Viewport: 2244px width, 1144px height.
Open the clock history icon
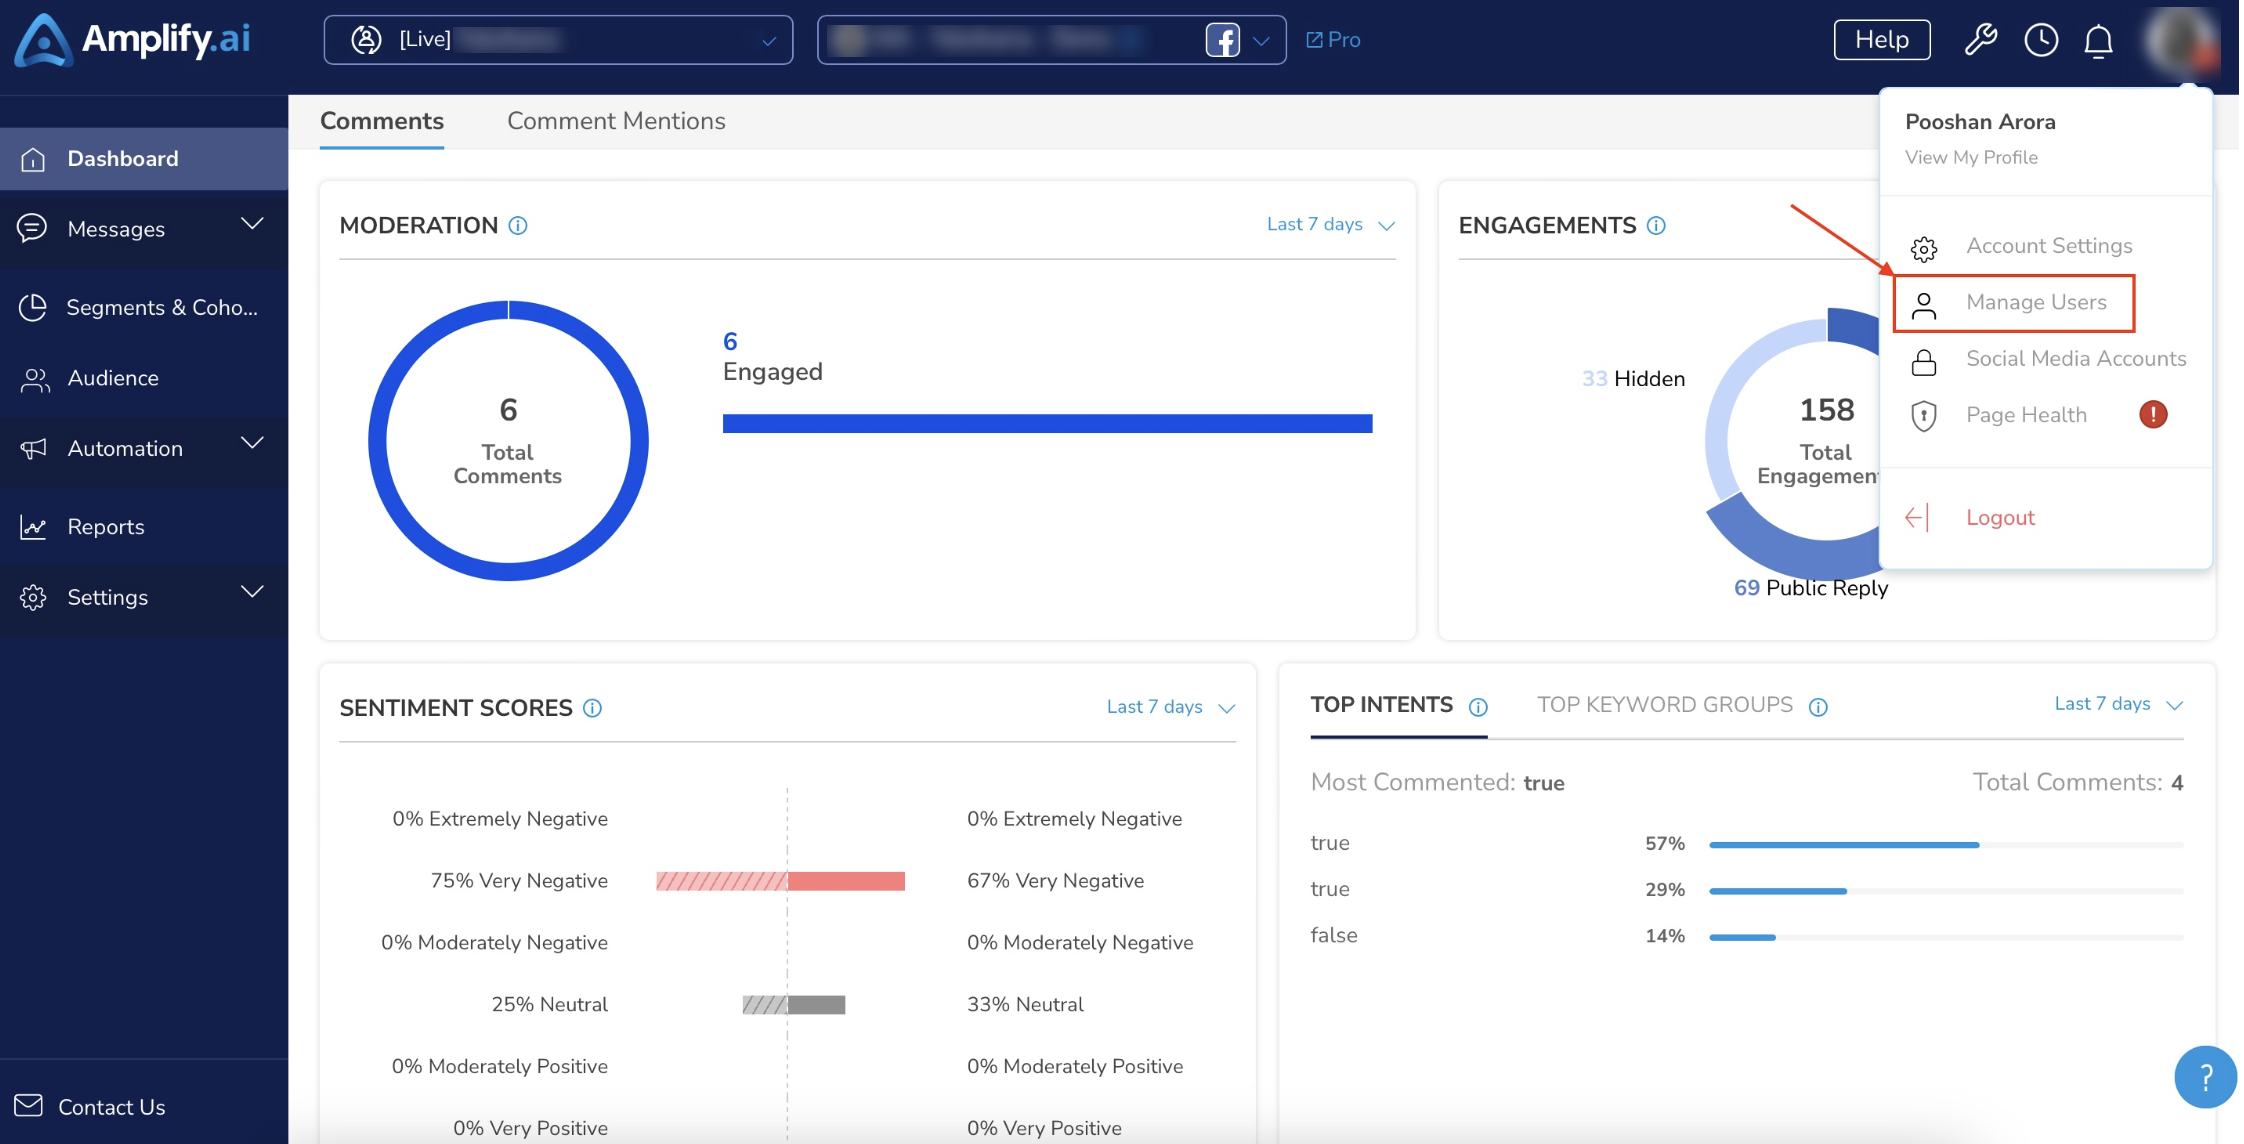(2040, 40)
